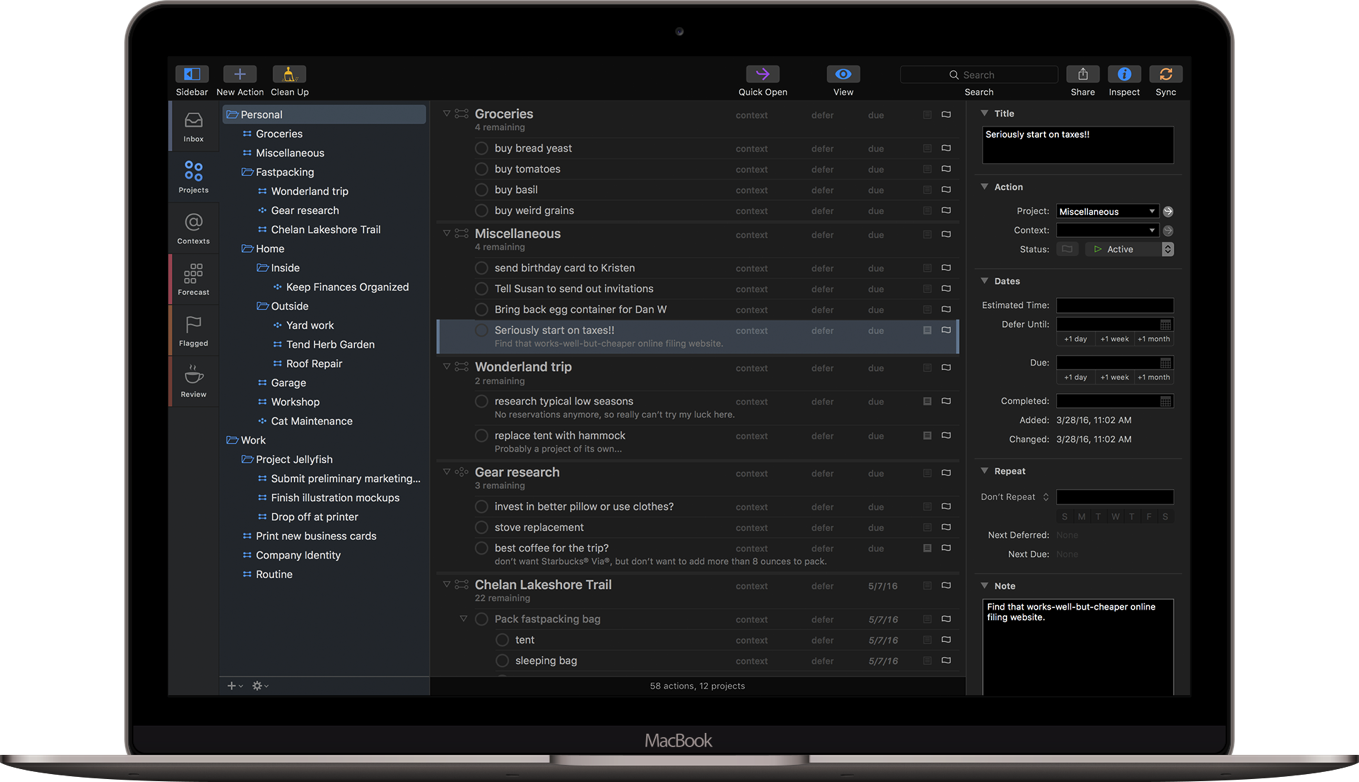Click +1 day under Defer Until
Image resolution: width=1359 pixels, height=782 pixels.
coord(1075,339)
